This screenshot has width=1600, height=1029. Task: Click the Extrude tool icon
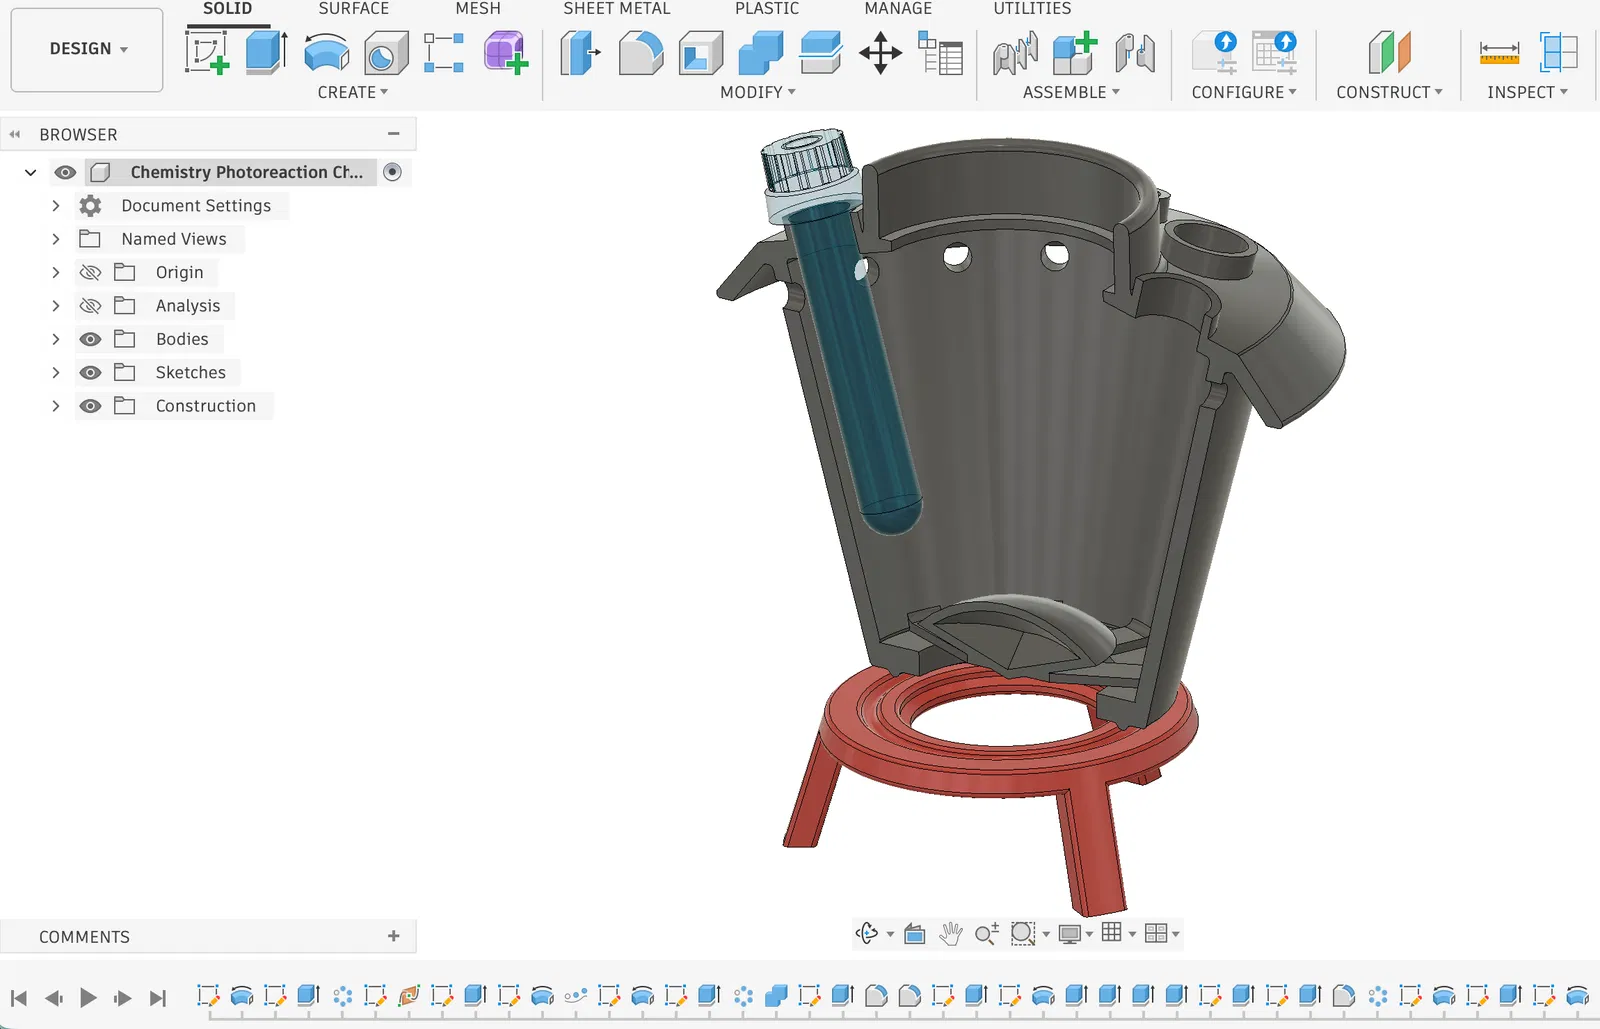266,52
